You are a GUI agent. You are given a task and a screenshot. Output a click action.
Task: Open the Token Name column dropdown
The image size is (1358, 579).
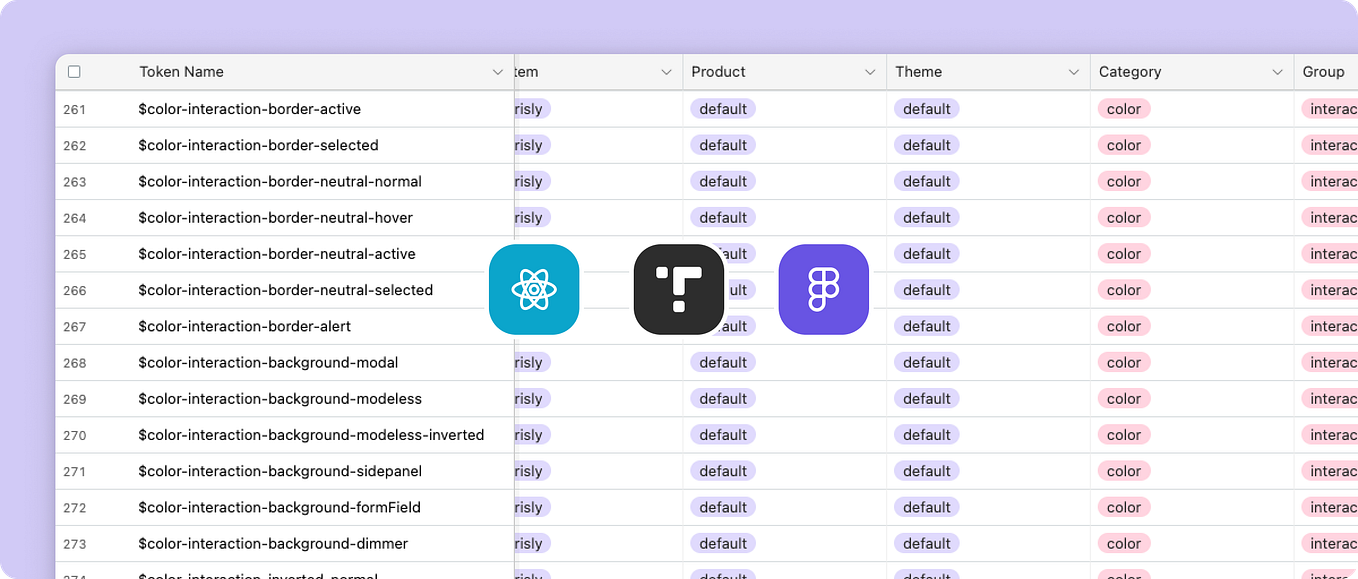pos(497,71)
